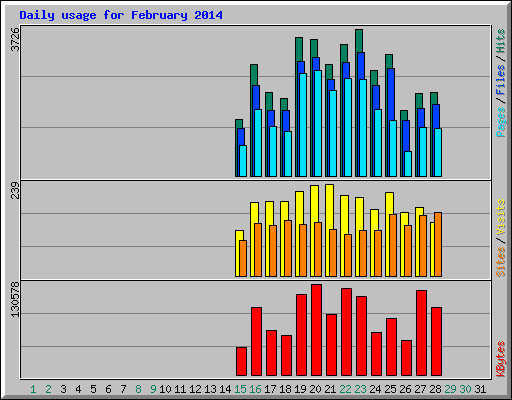Click the orange Sites bar for day 28

(x=438, y=244)
